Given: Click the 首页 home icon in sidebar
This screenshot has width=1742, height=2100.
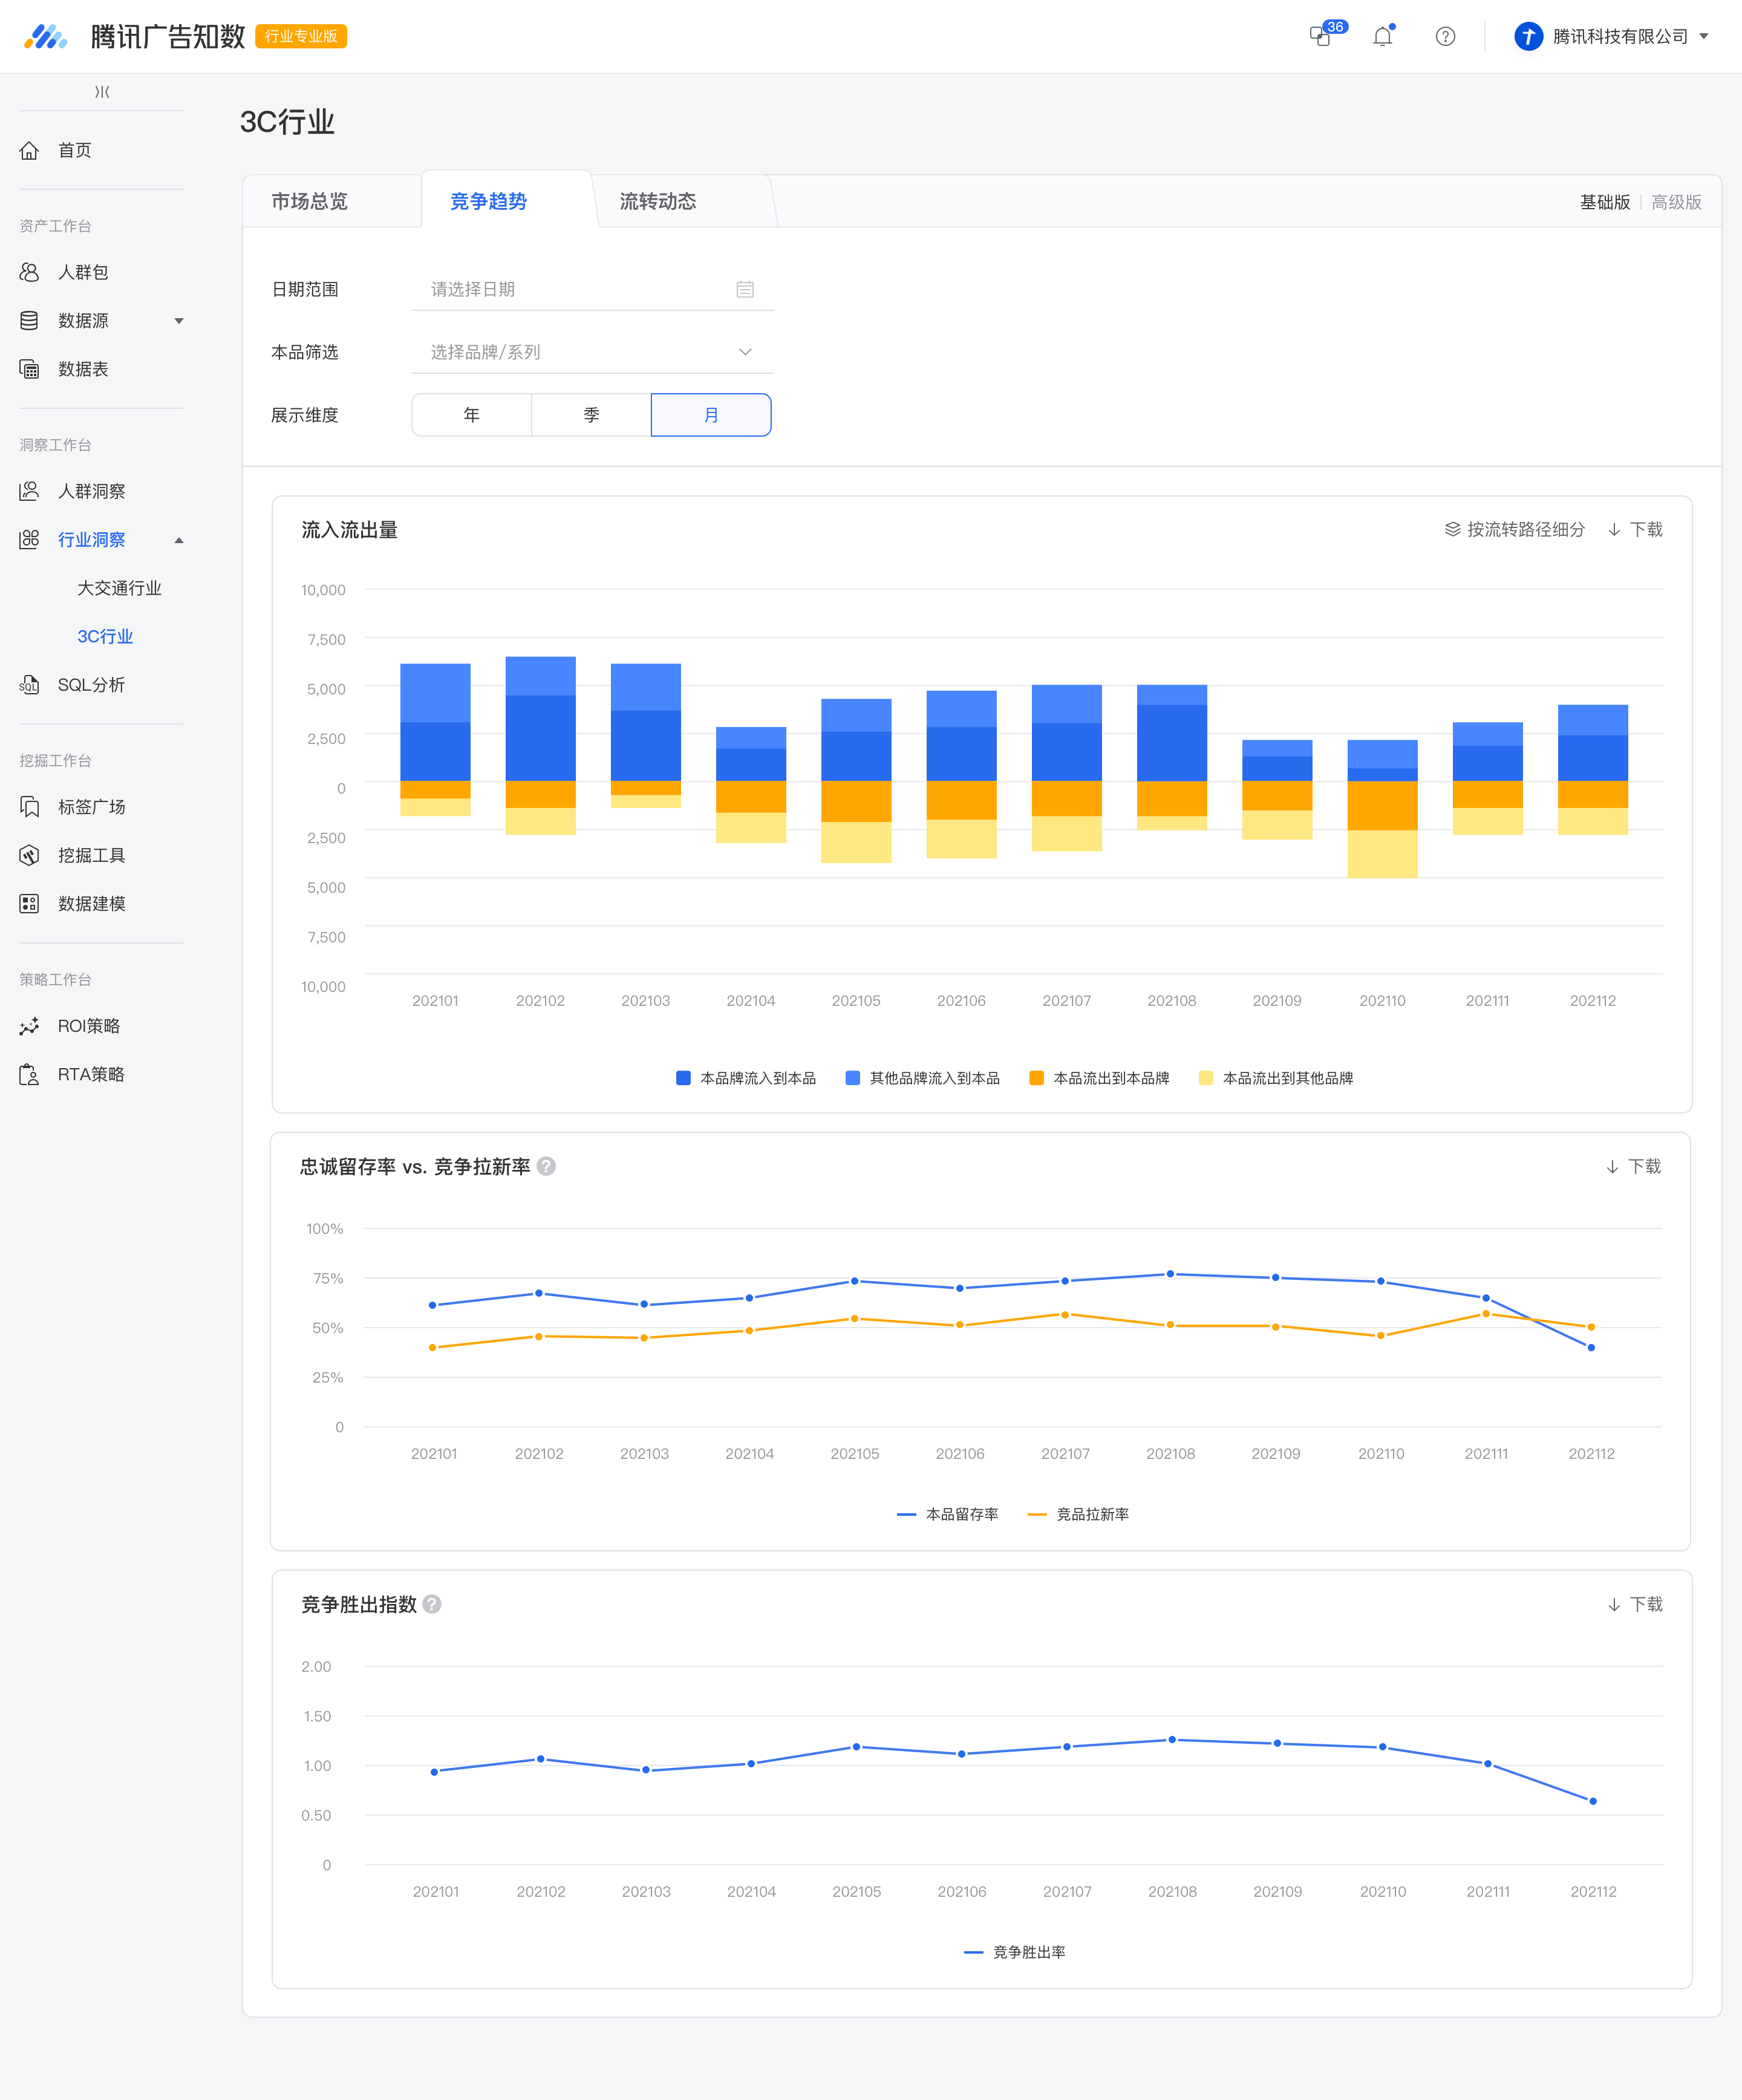Looking at the screenshot, I should pos(29,150).
